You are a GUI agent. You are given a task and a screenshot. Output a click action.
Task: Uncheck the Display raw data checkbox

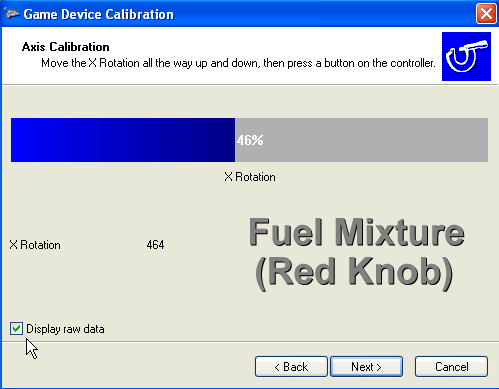(x=16, y=329)
